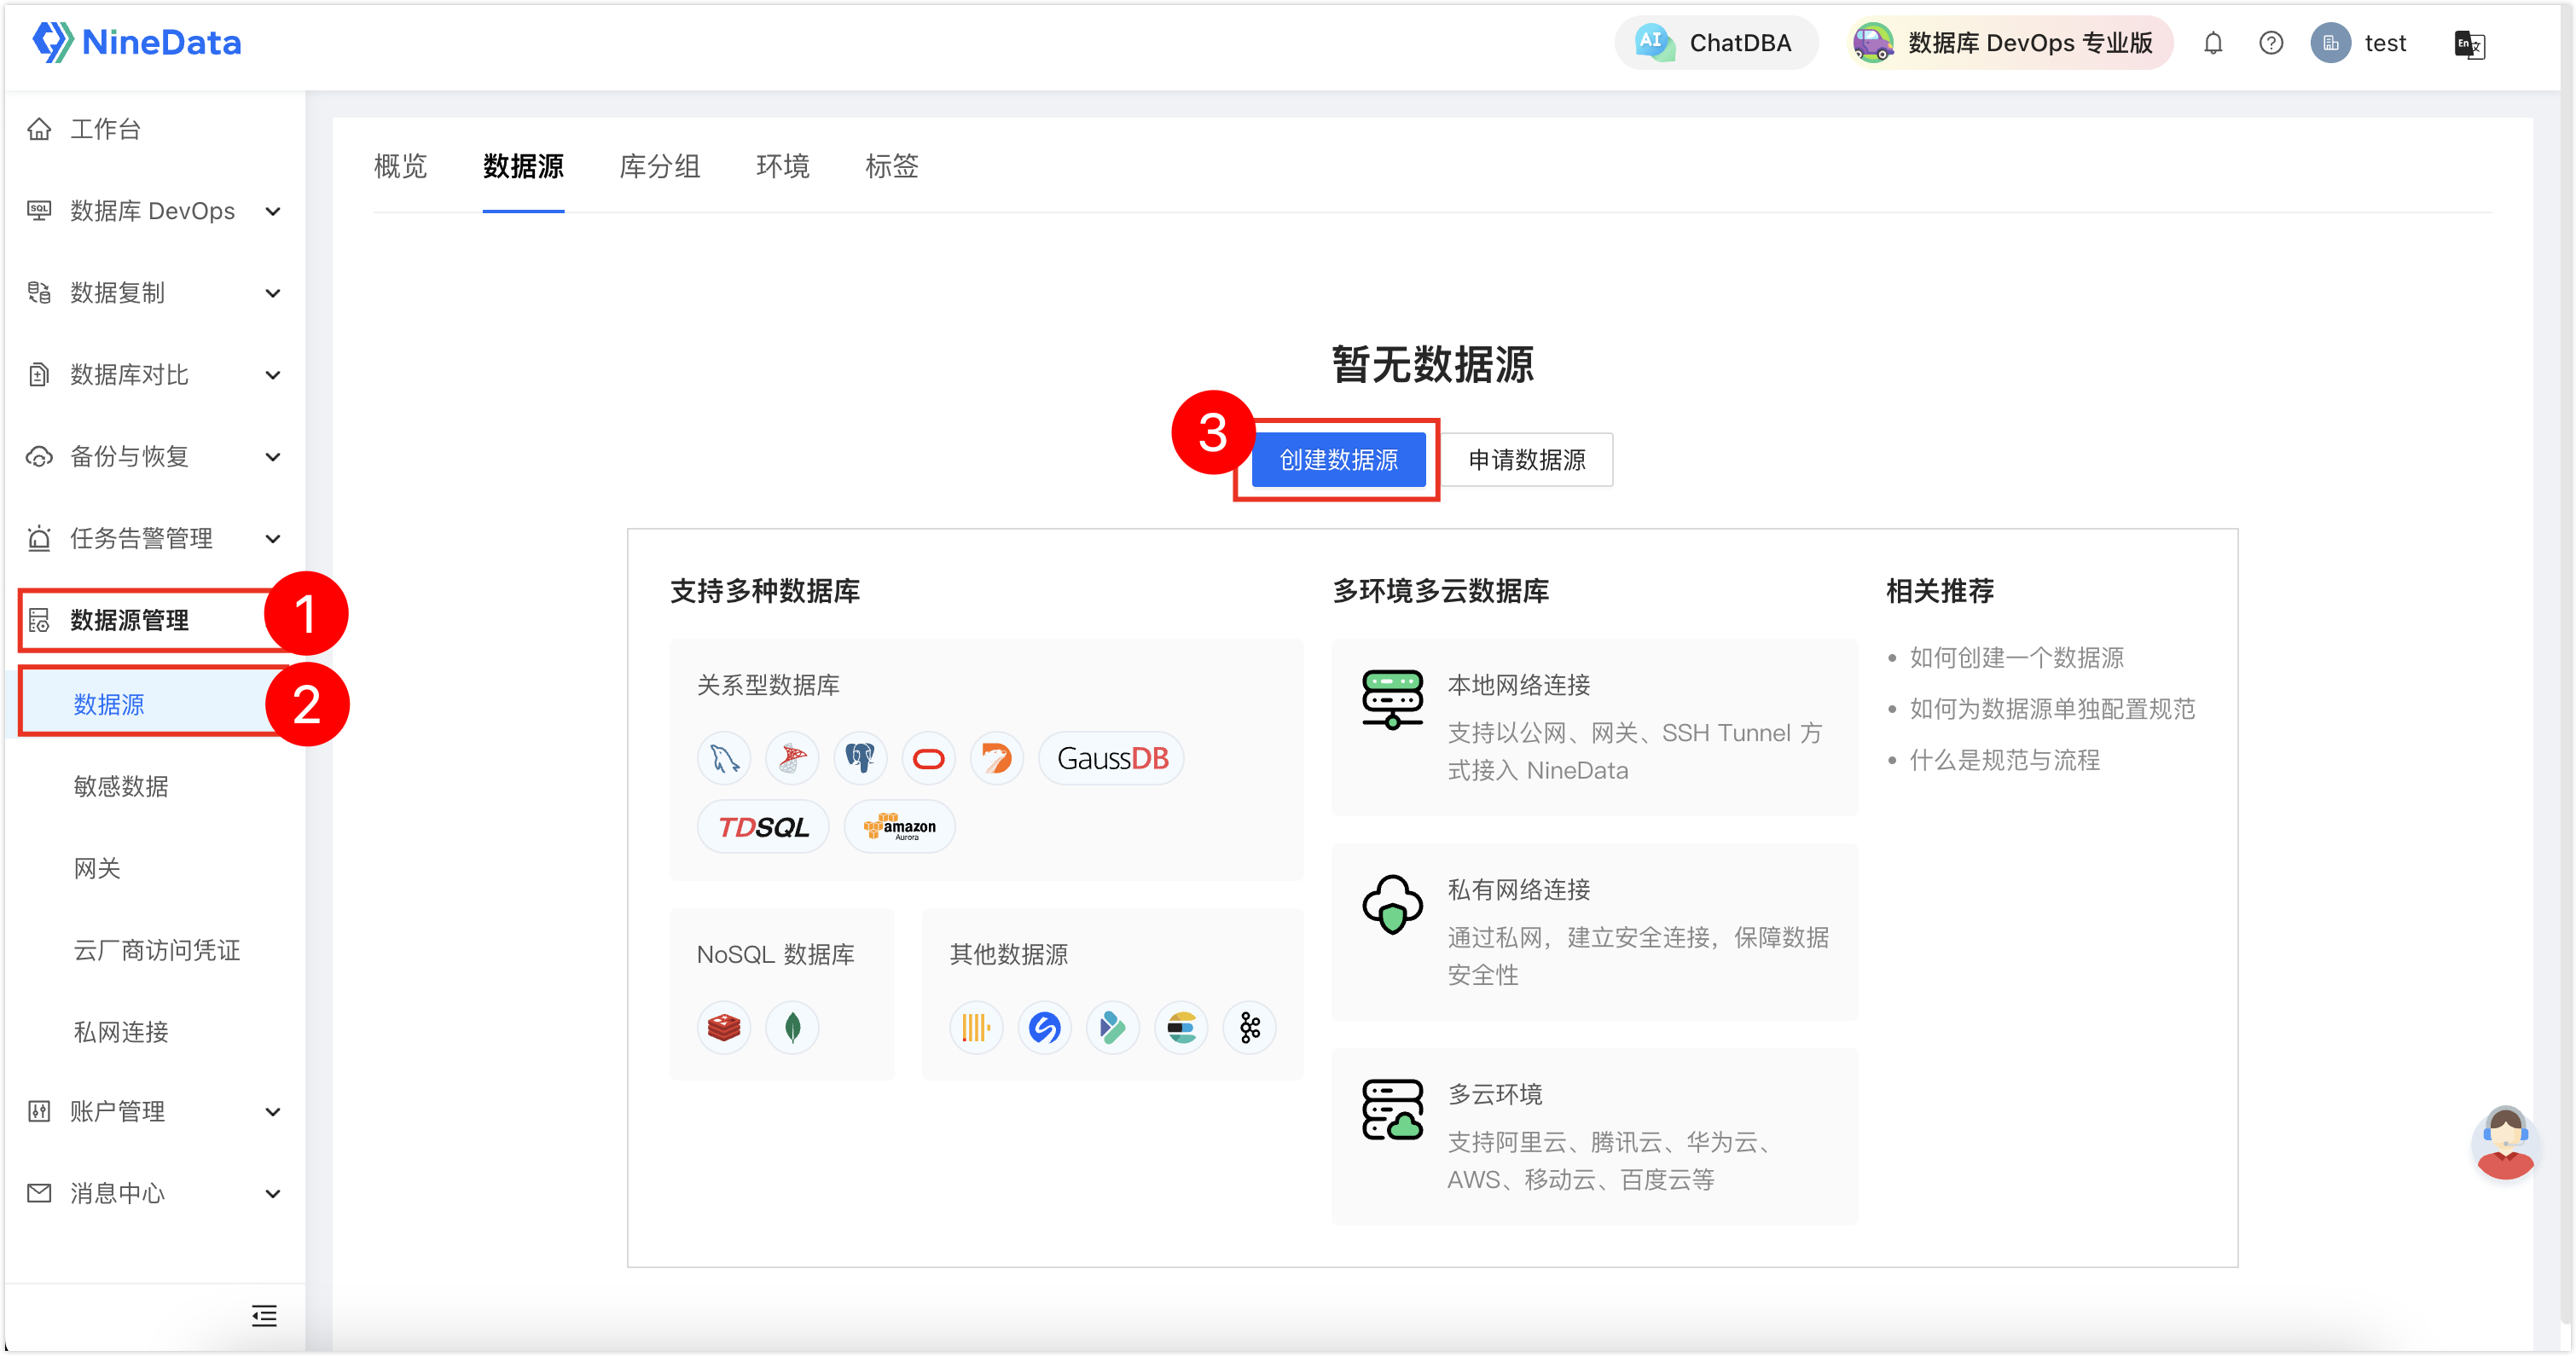The width and height of the screenshot is (2576, 1356).
Task: Expand the 任务告警管理 chevron
Action: (x=273, y=539)
